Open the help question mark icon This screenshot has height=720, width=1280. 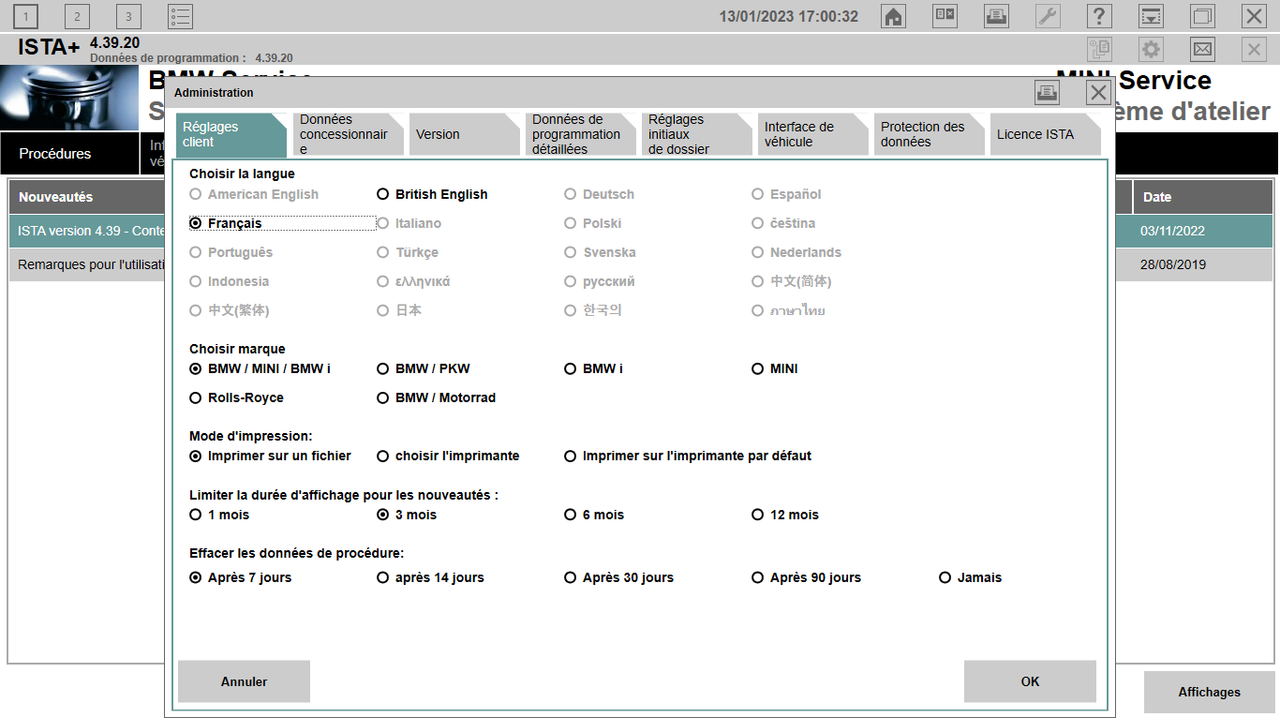coord(1100,16)
